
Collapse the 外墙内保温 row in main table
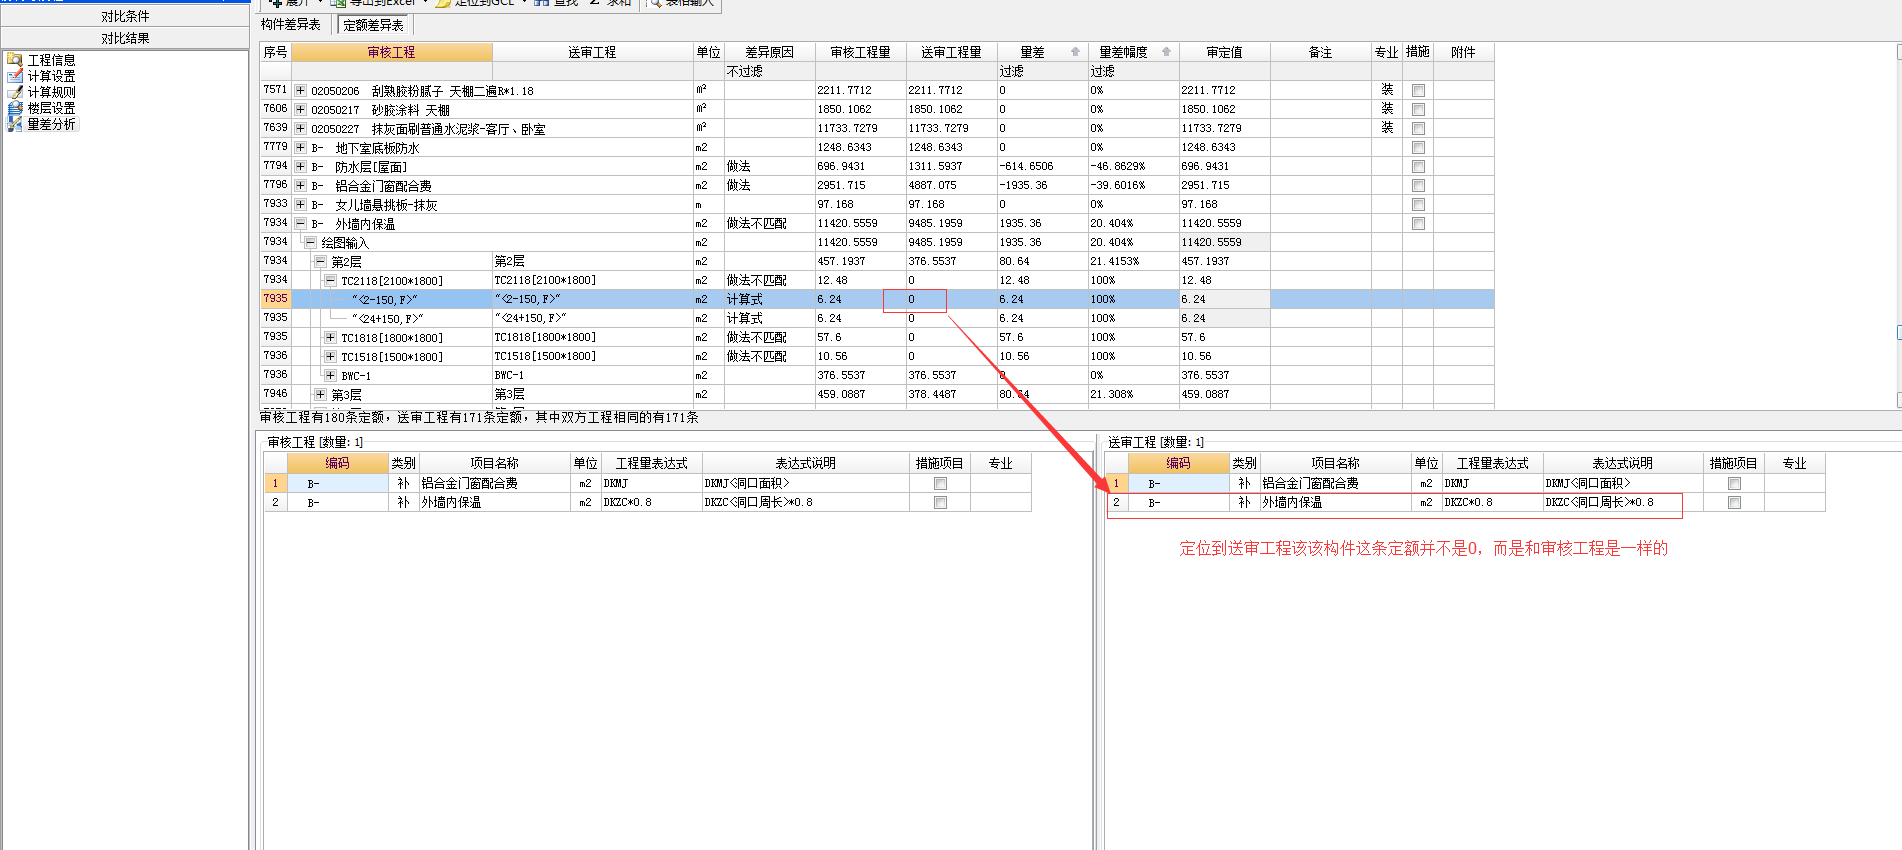(300, 223)
